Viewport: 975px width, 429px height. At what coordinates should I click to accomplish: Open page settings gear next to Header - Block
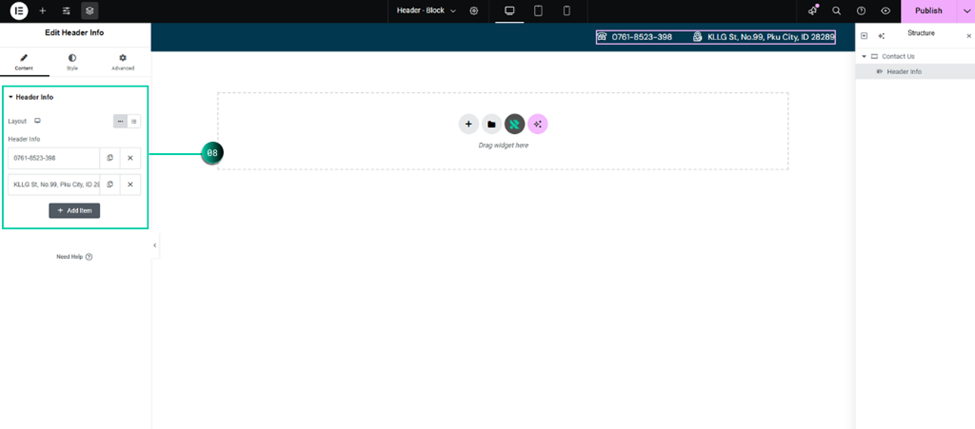click(x=474, y=11)
